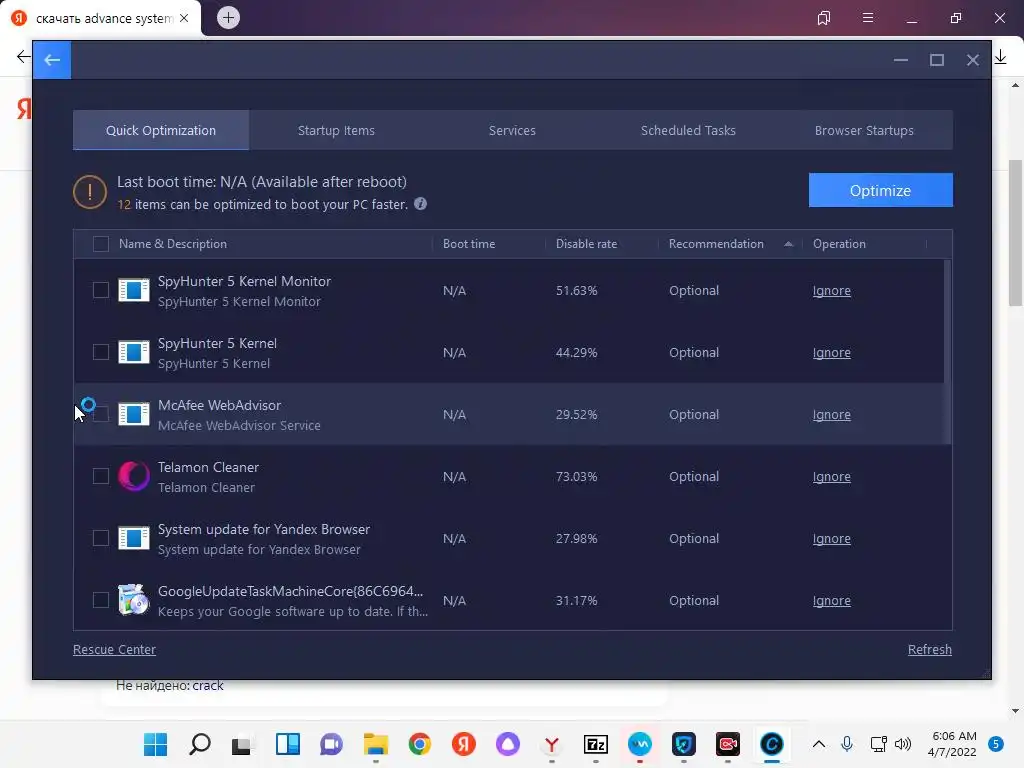The image size is (1024, 768).
Task: Check the SpyHunter 5 Kernel checkbox
Action: (101, 352)
